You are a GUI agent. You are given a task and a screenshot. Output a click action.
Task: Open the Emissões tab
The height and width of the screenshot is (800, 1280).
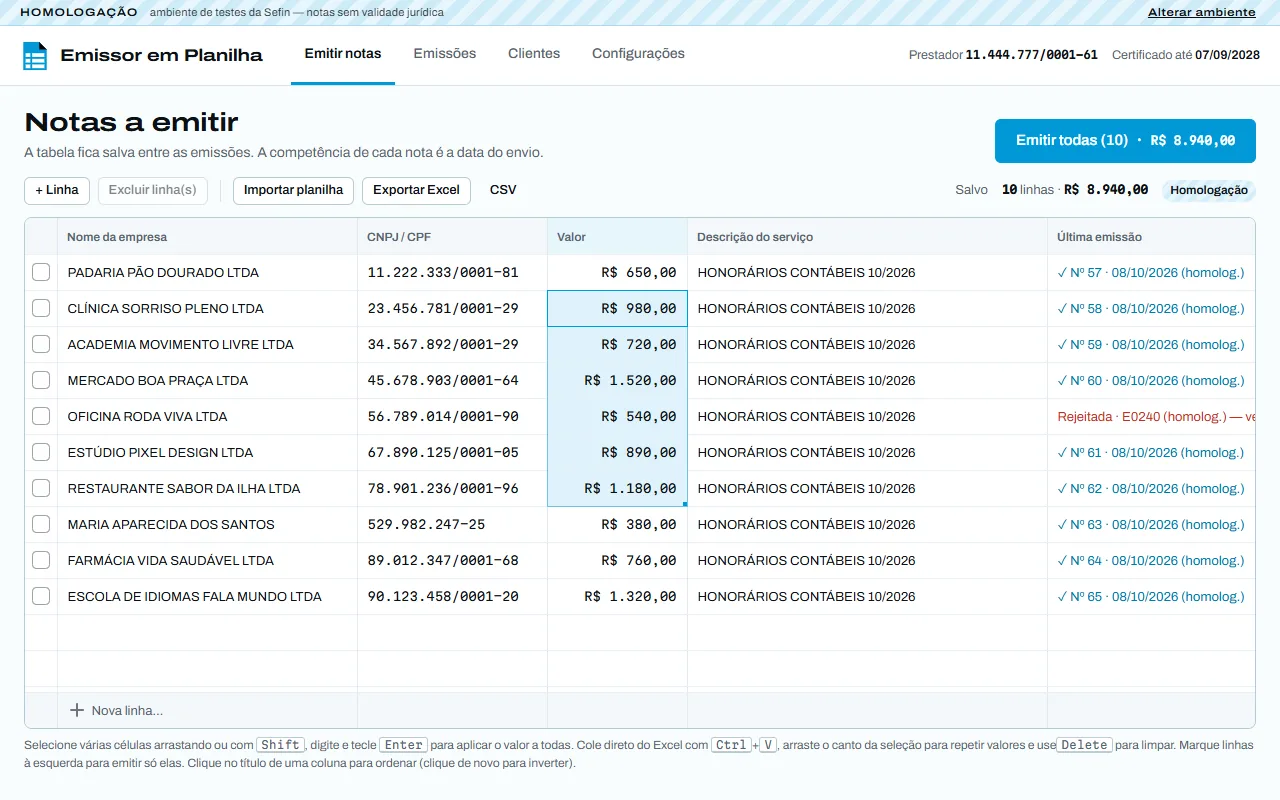[x=445, y=54]
